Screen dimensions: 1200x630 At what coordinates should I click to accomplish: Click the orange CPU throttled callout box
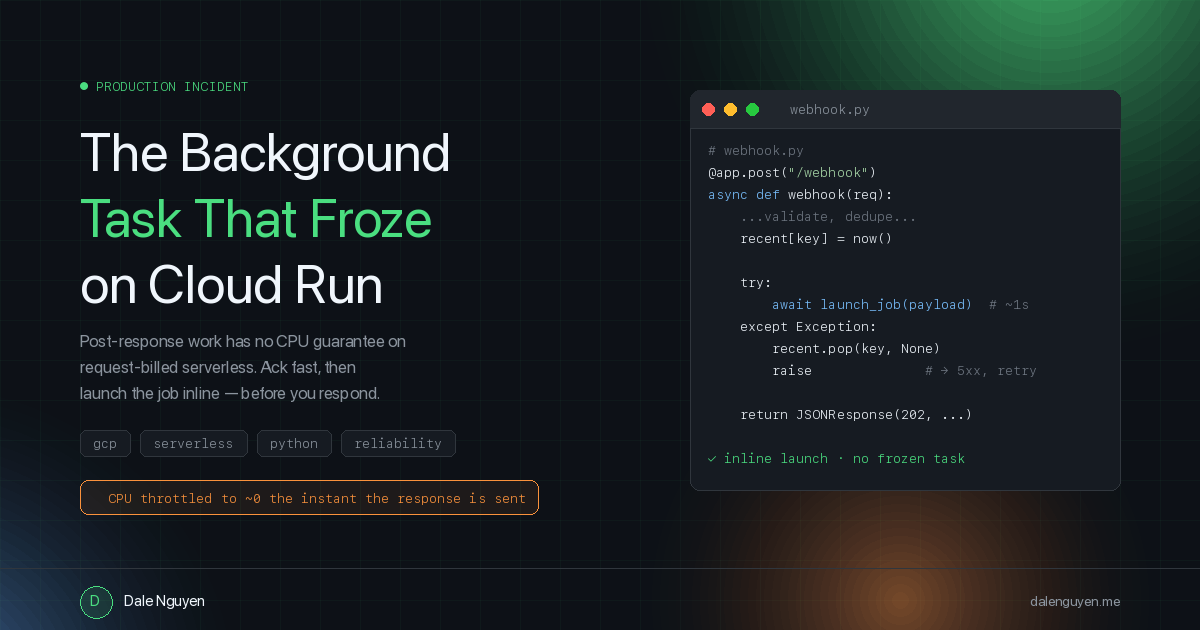pos(309,498)
